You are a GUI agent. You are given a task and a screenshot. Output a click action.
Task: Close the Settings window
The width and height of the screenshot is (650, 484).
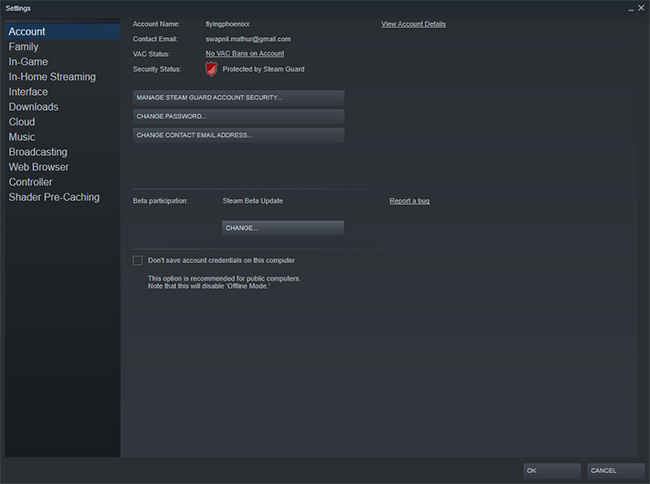(x=641, y=7)
